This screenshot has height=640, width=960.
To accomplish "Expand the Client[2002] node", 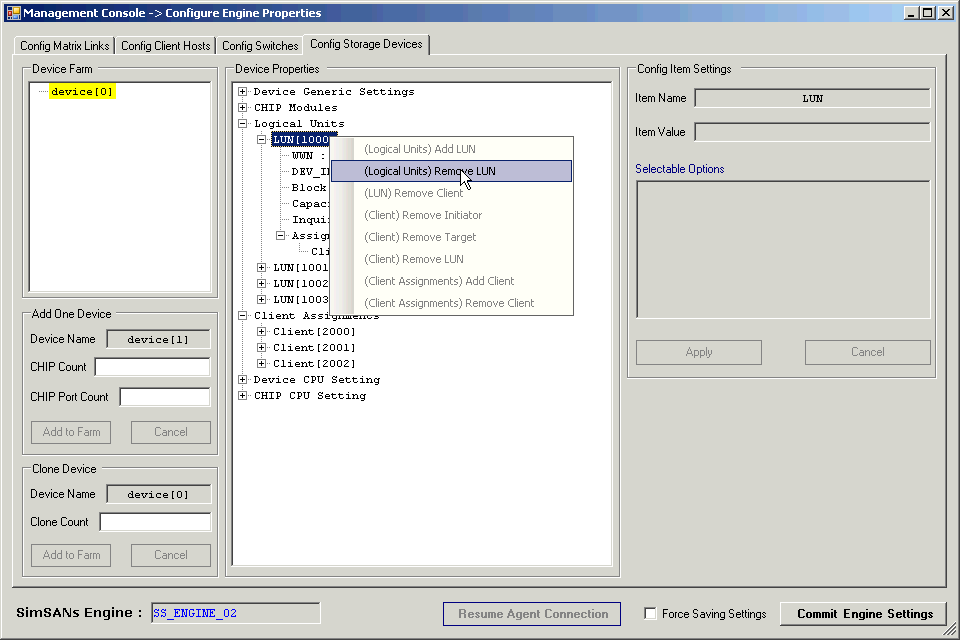I will click(261, 363).
